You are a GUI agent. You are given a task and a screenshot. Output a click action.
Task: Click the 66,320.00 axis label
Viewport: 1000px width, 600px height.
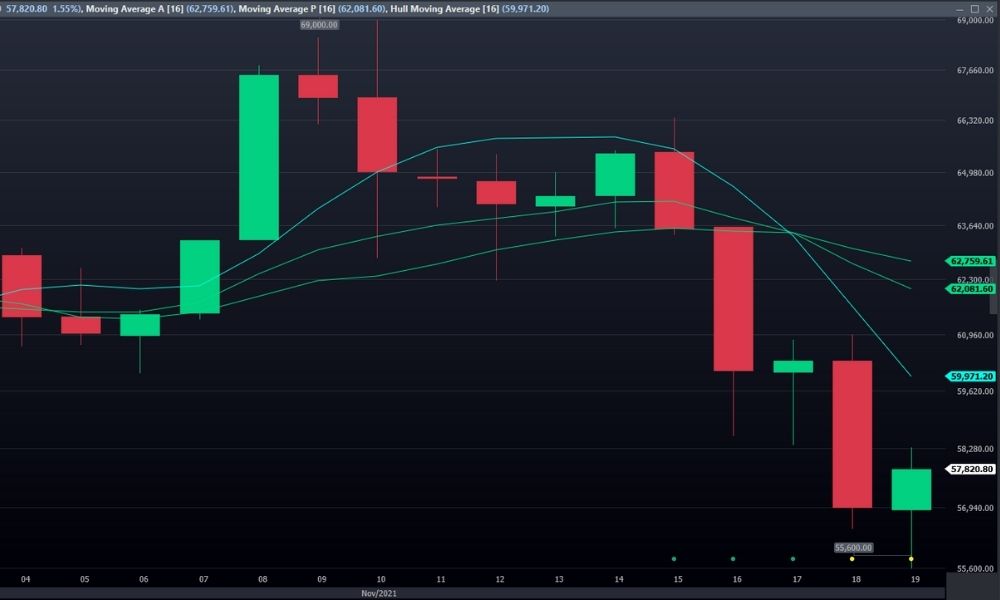(975, 120)
